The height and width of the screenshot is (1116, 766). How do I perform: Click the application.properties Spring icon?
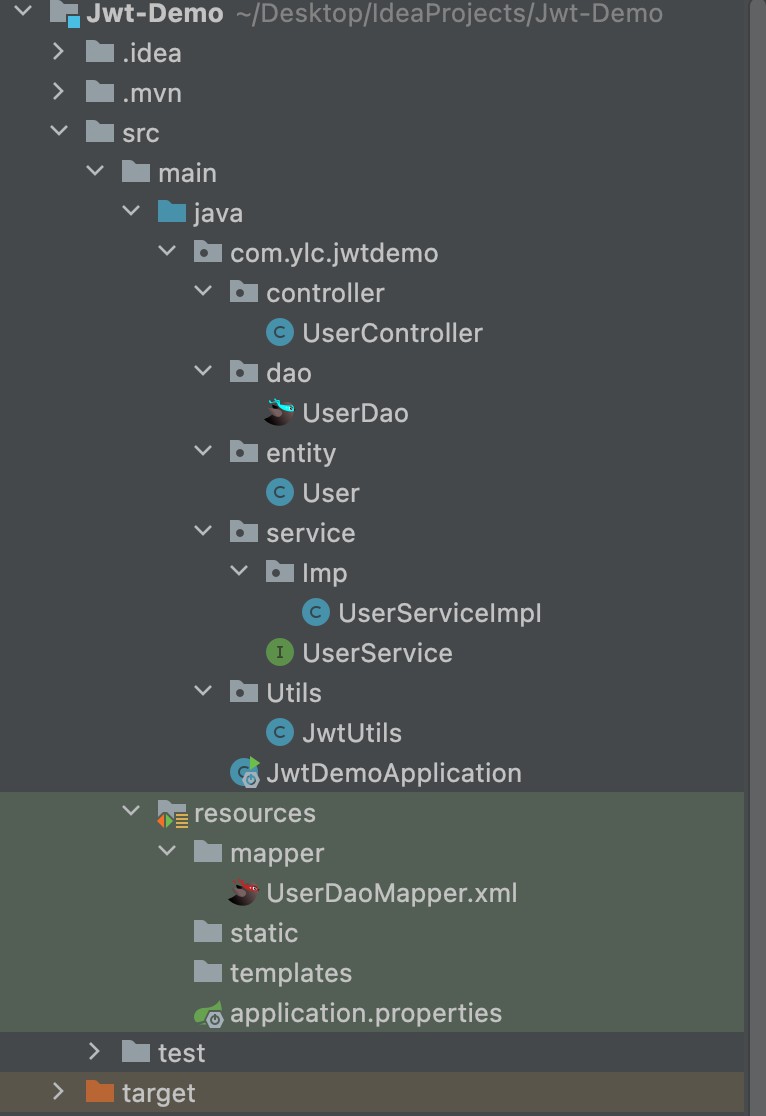(x=208, y=1013)
